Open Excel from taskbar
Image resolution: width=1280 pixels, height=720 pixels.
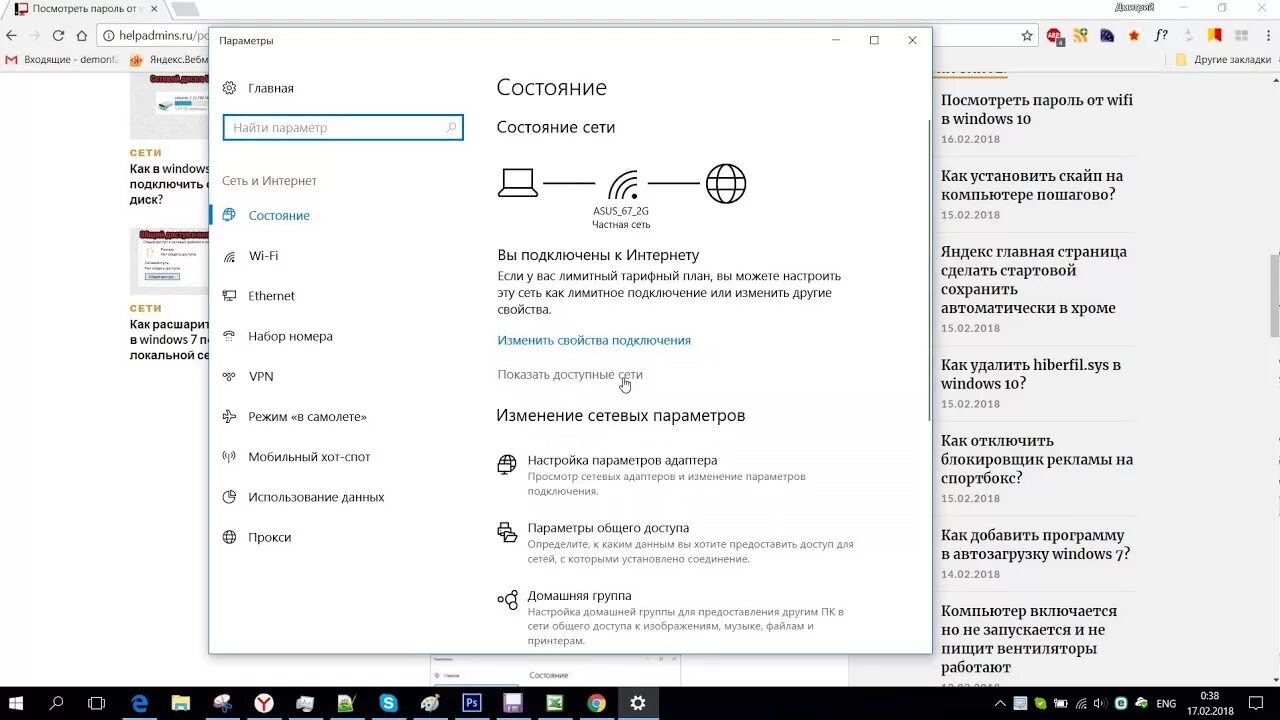554,703
